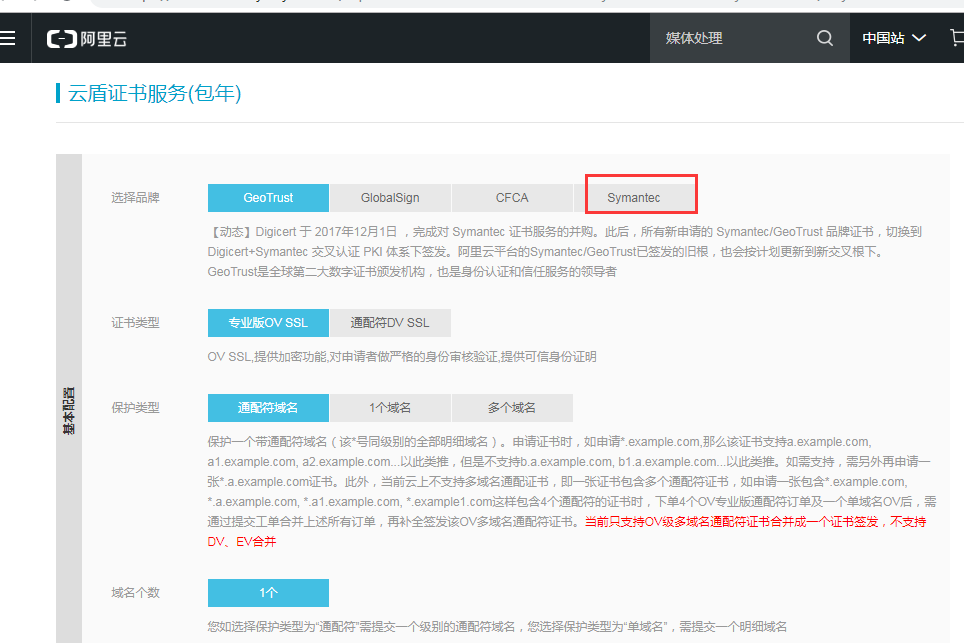Open the hamburger navigation menu
This screenshot has height=643, width=964.
point(8,38)
